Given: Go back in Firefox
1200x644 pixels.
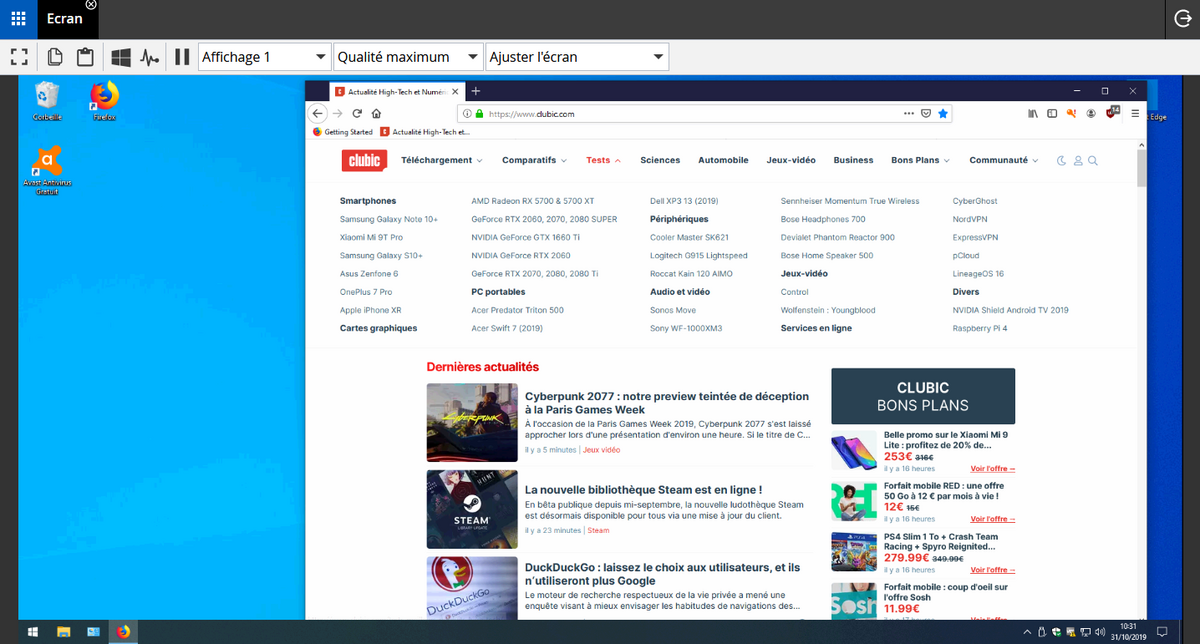Looking at the screenshot, I should click(x=318, y=114).
